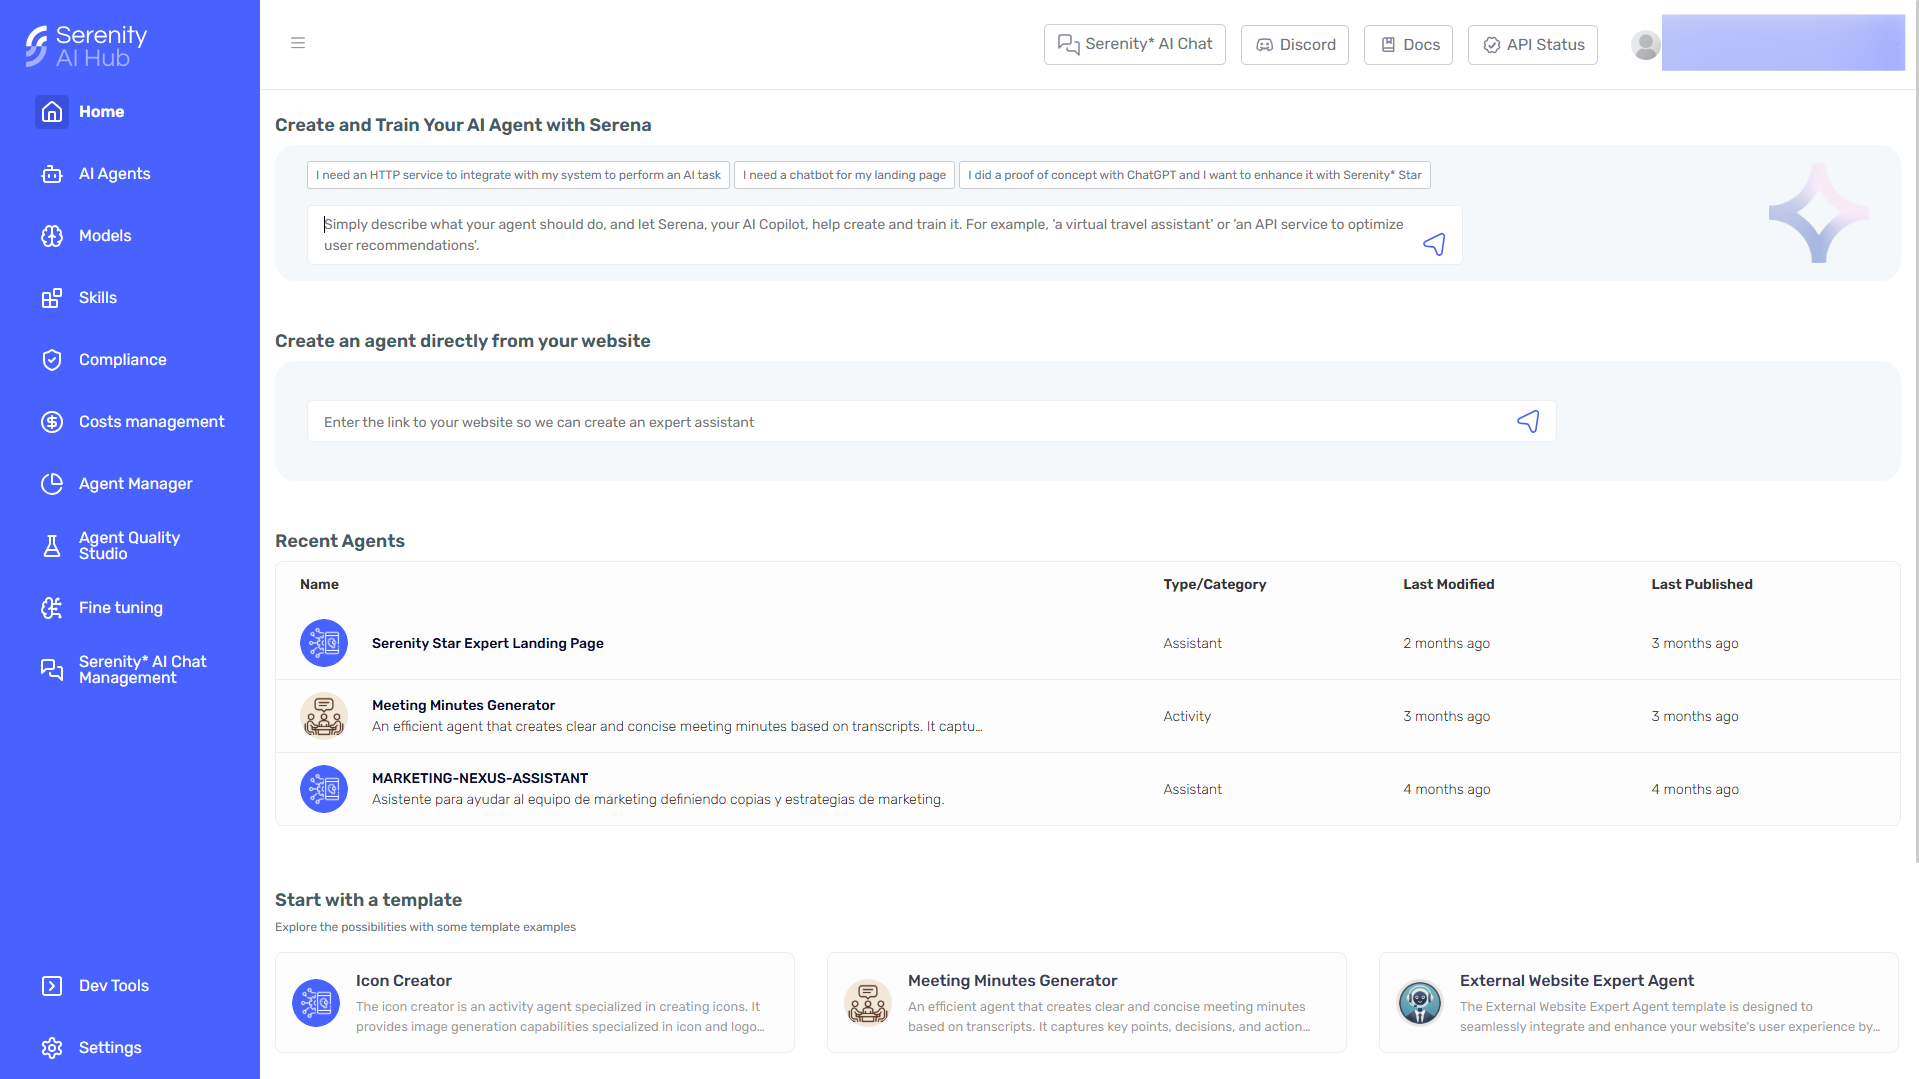Open Costs management section
The width and height of the screenshot is (1919, 1079).
(x=151, y=422)
